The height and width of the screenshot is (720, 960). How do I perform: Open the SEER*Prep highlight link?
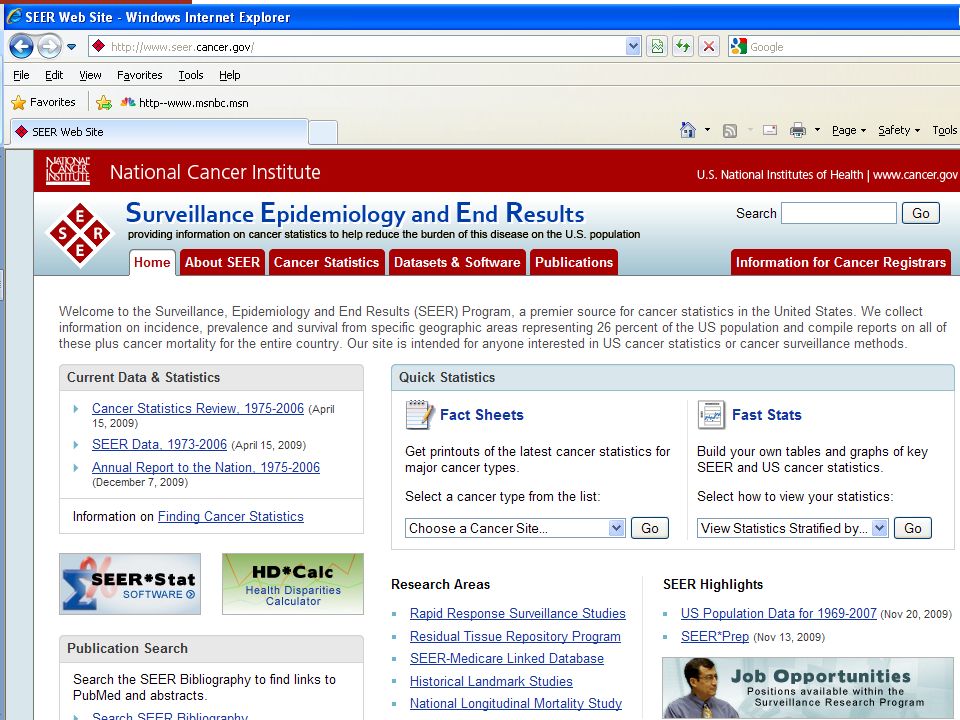(715, 637)
